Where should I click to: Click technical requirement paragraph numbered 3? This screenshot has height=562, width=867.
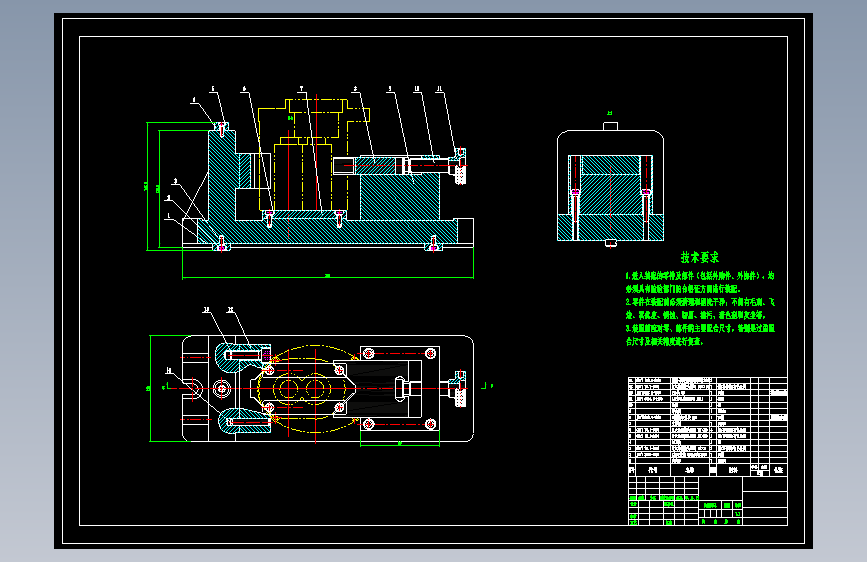coord(700,335)
